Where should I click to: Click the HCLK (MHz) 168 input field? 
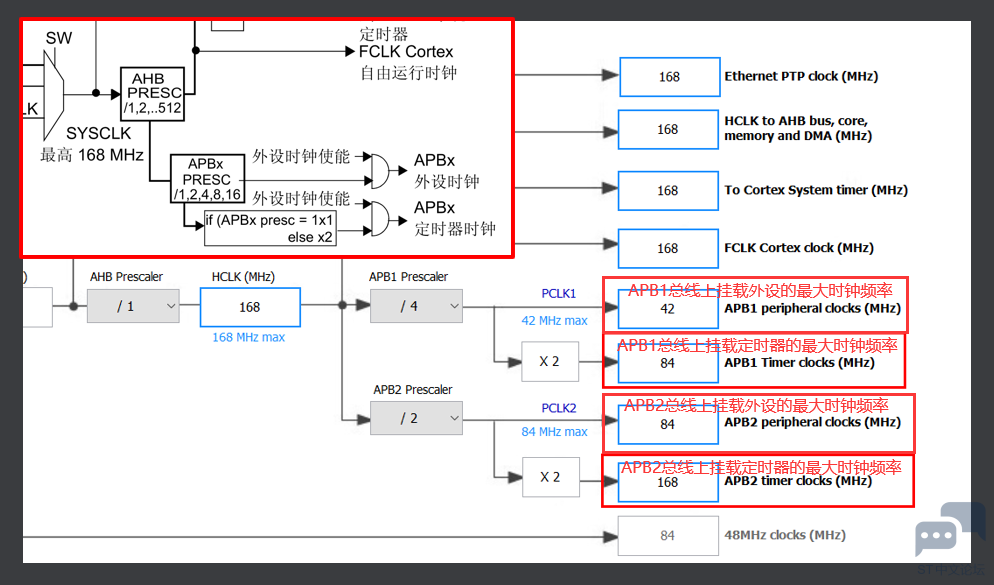[250, 307]
